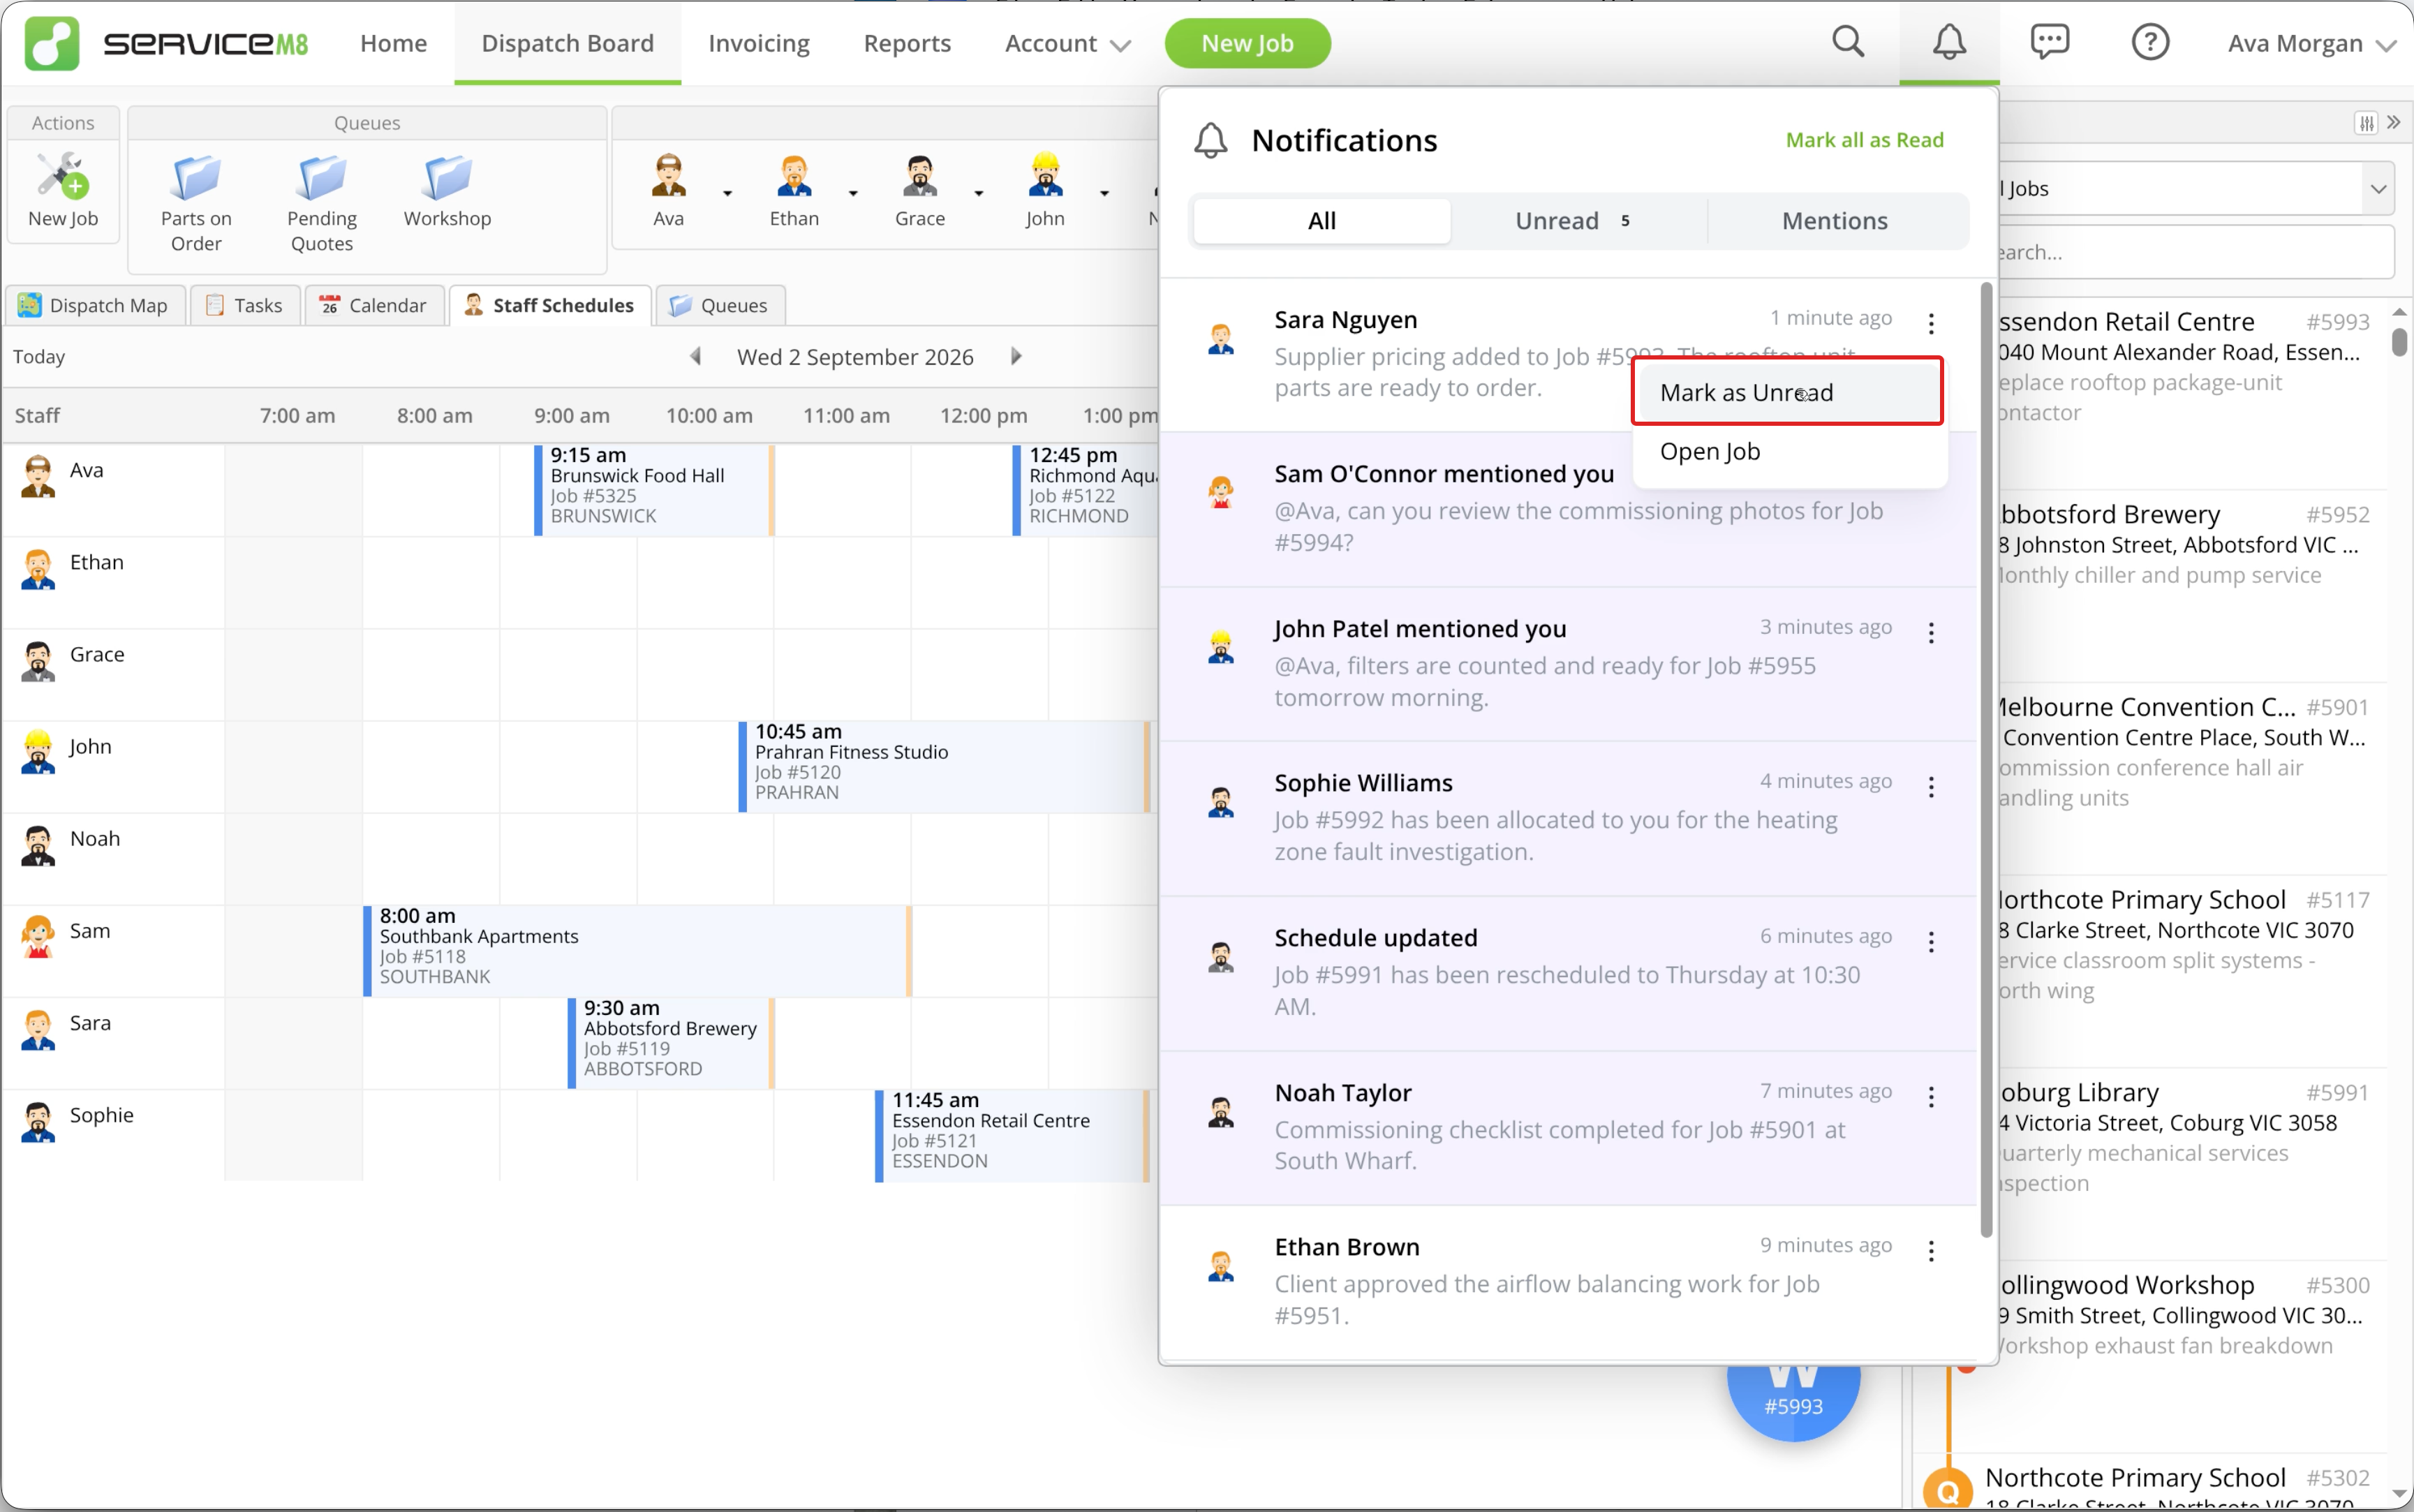Open options for Schedule updated notification
The image size is (2414, 1512).
[1931, 942]
